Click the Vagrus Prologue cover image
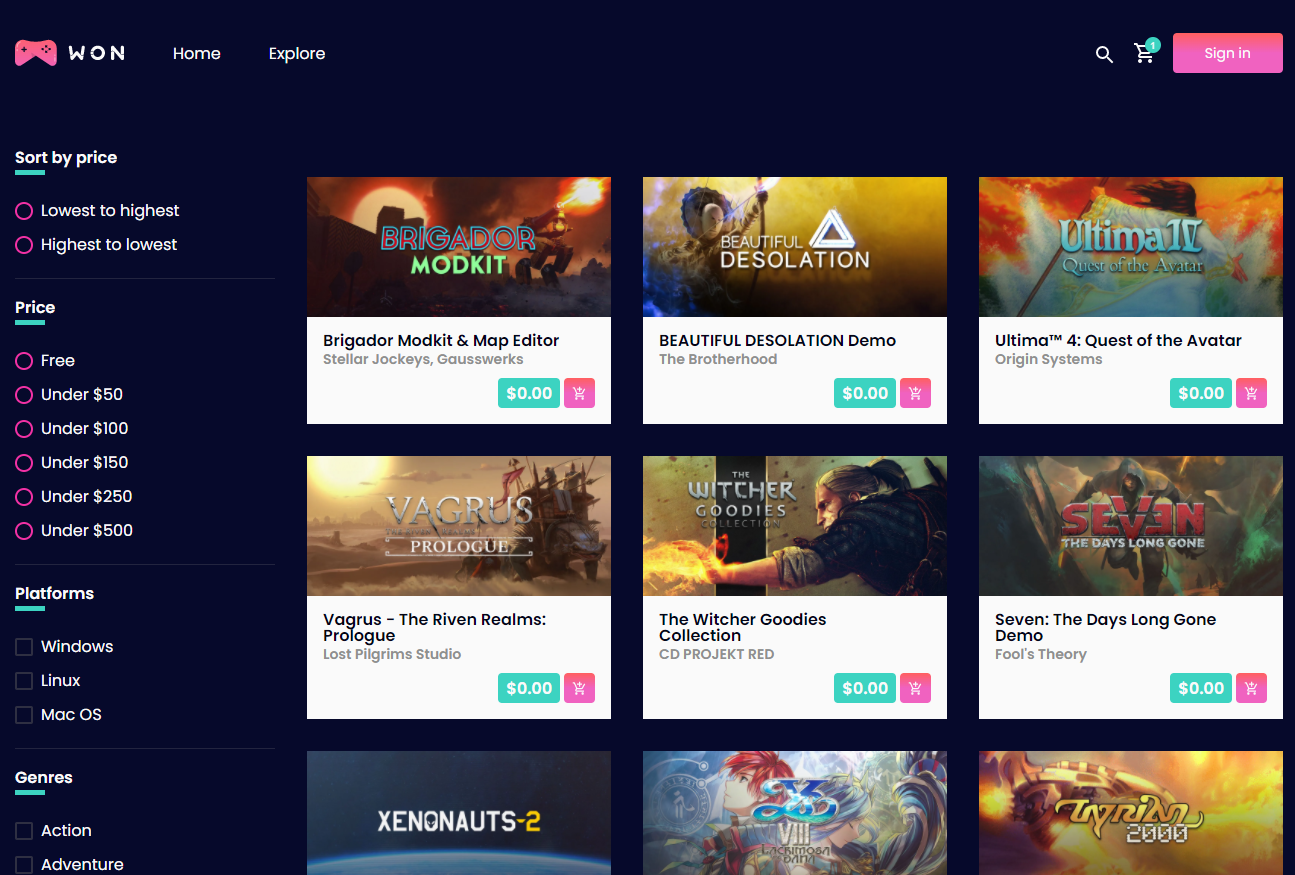 (x=459, y=526)
